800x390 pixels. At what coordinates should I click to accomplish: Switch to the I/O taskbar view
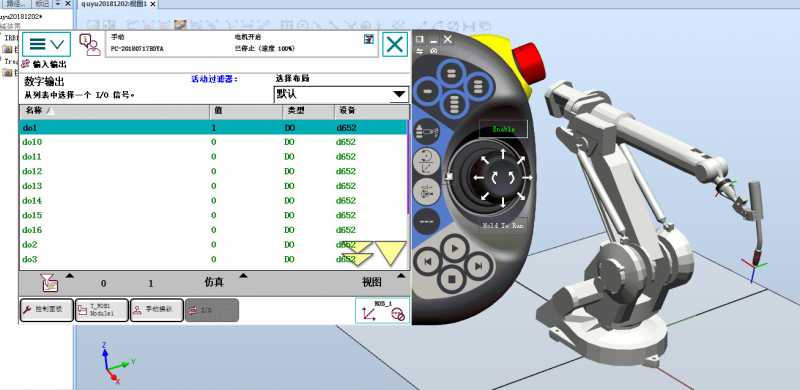point(211,310)
